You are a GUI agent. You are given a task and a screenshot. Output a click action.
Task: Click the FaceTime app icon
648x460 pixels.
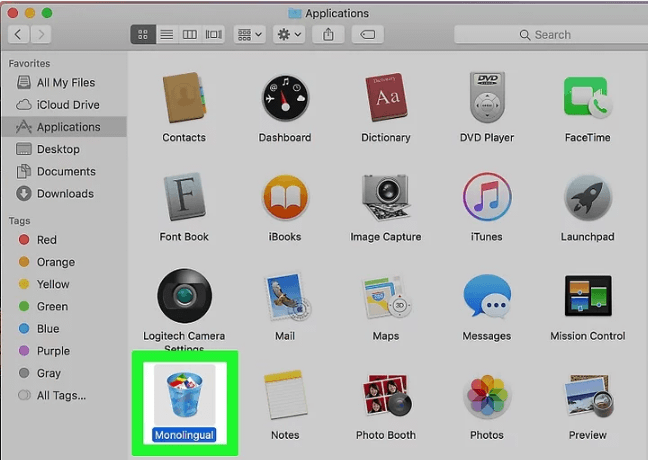tap(588, 98)
